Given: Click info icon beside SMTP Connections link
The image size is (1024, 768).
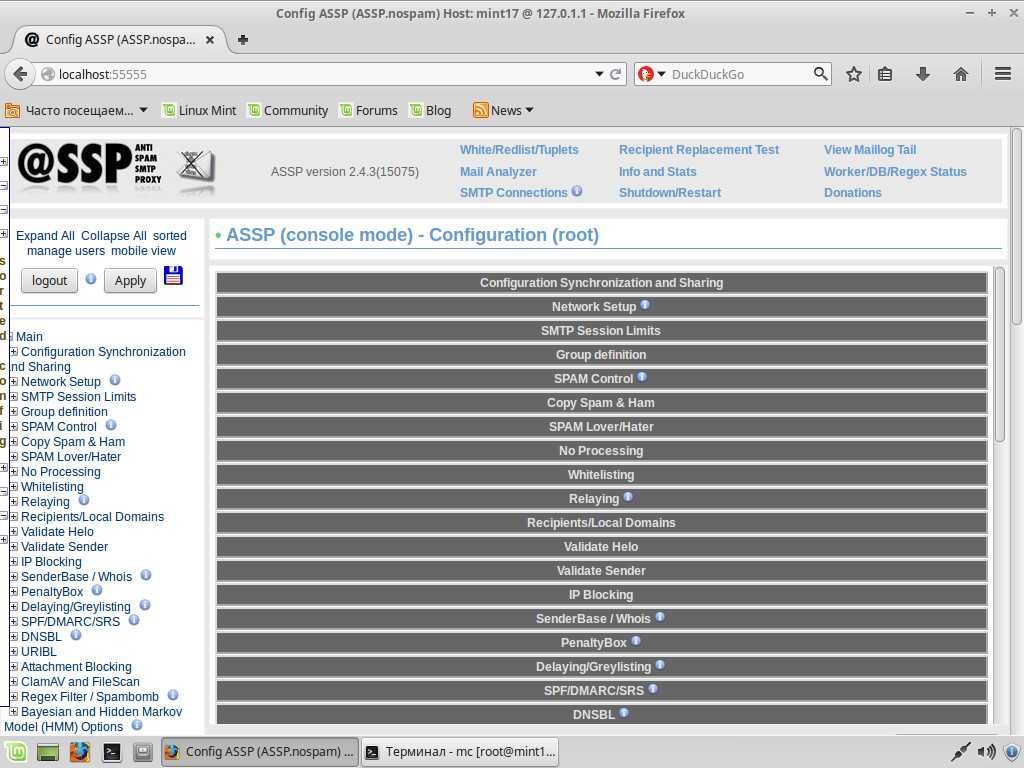Looking at the screenshot, I should (577, 192).
